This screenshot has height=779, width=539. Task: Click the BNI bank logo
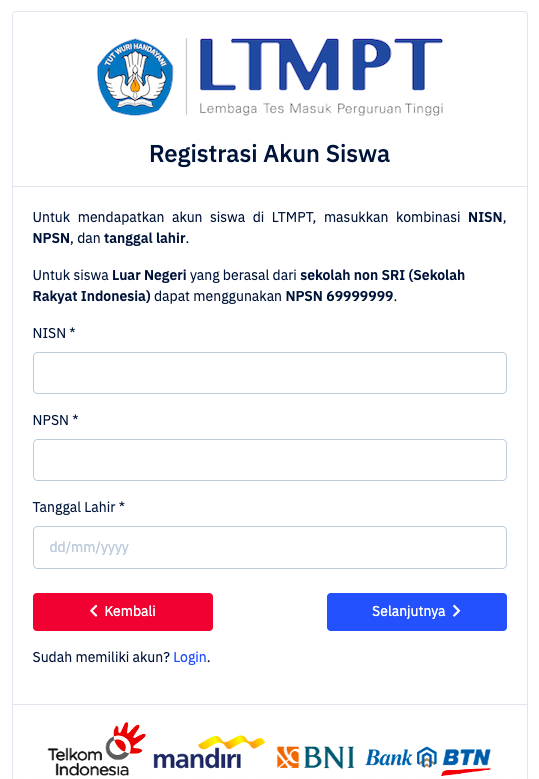click(315, 758)
